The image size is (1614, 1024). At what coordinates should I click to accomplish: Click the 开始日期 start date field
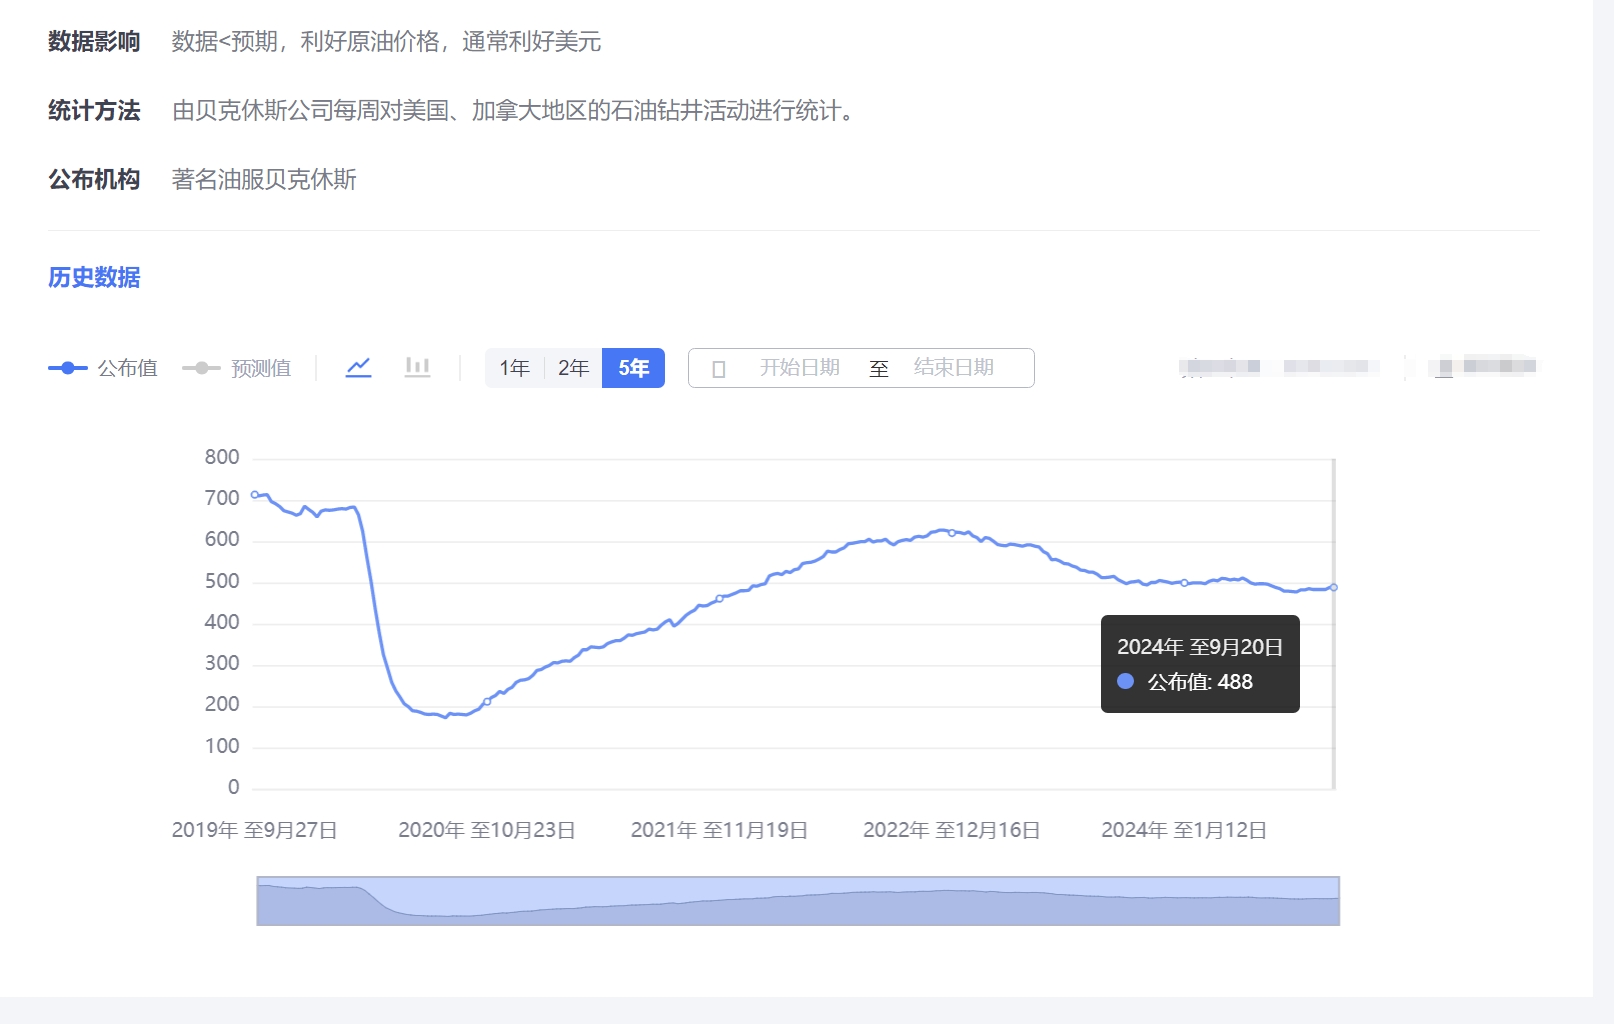[799, 368]
